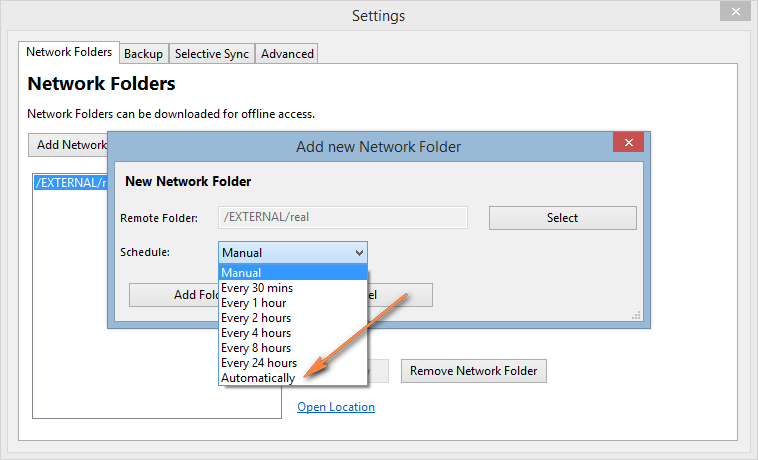Expand the Schedule dropdown arrow
This screenshot has height=460, width=759.
tap(359, 253)
